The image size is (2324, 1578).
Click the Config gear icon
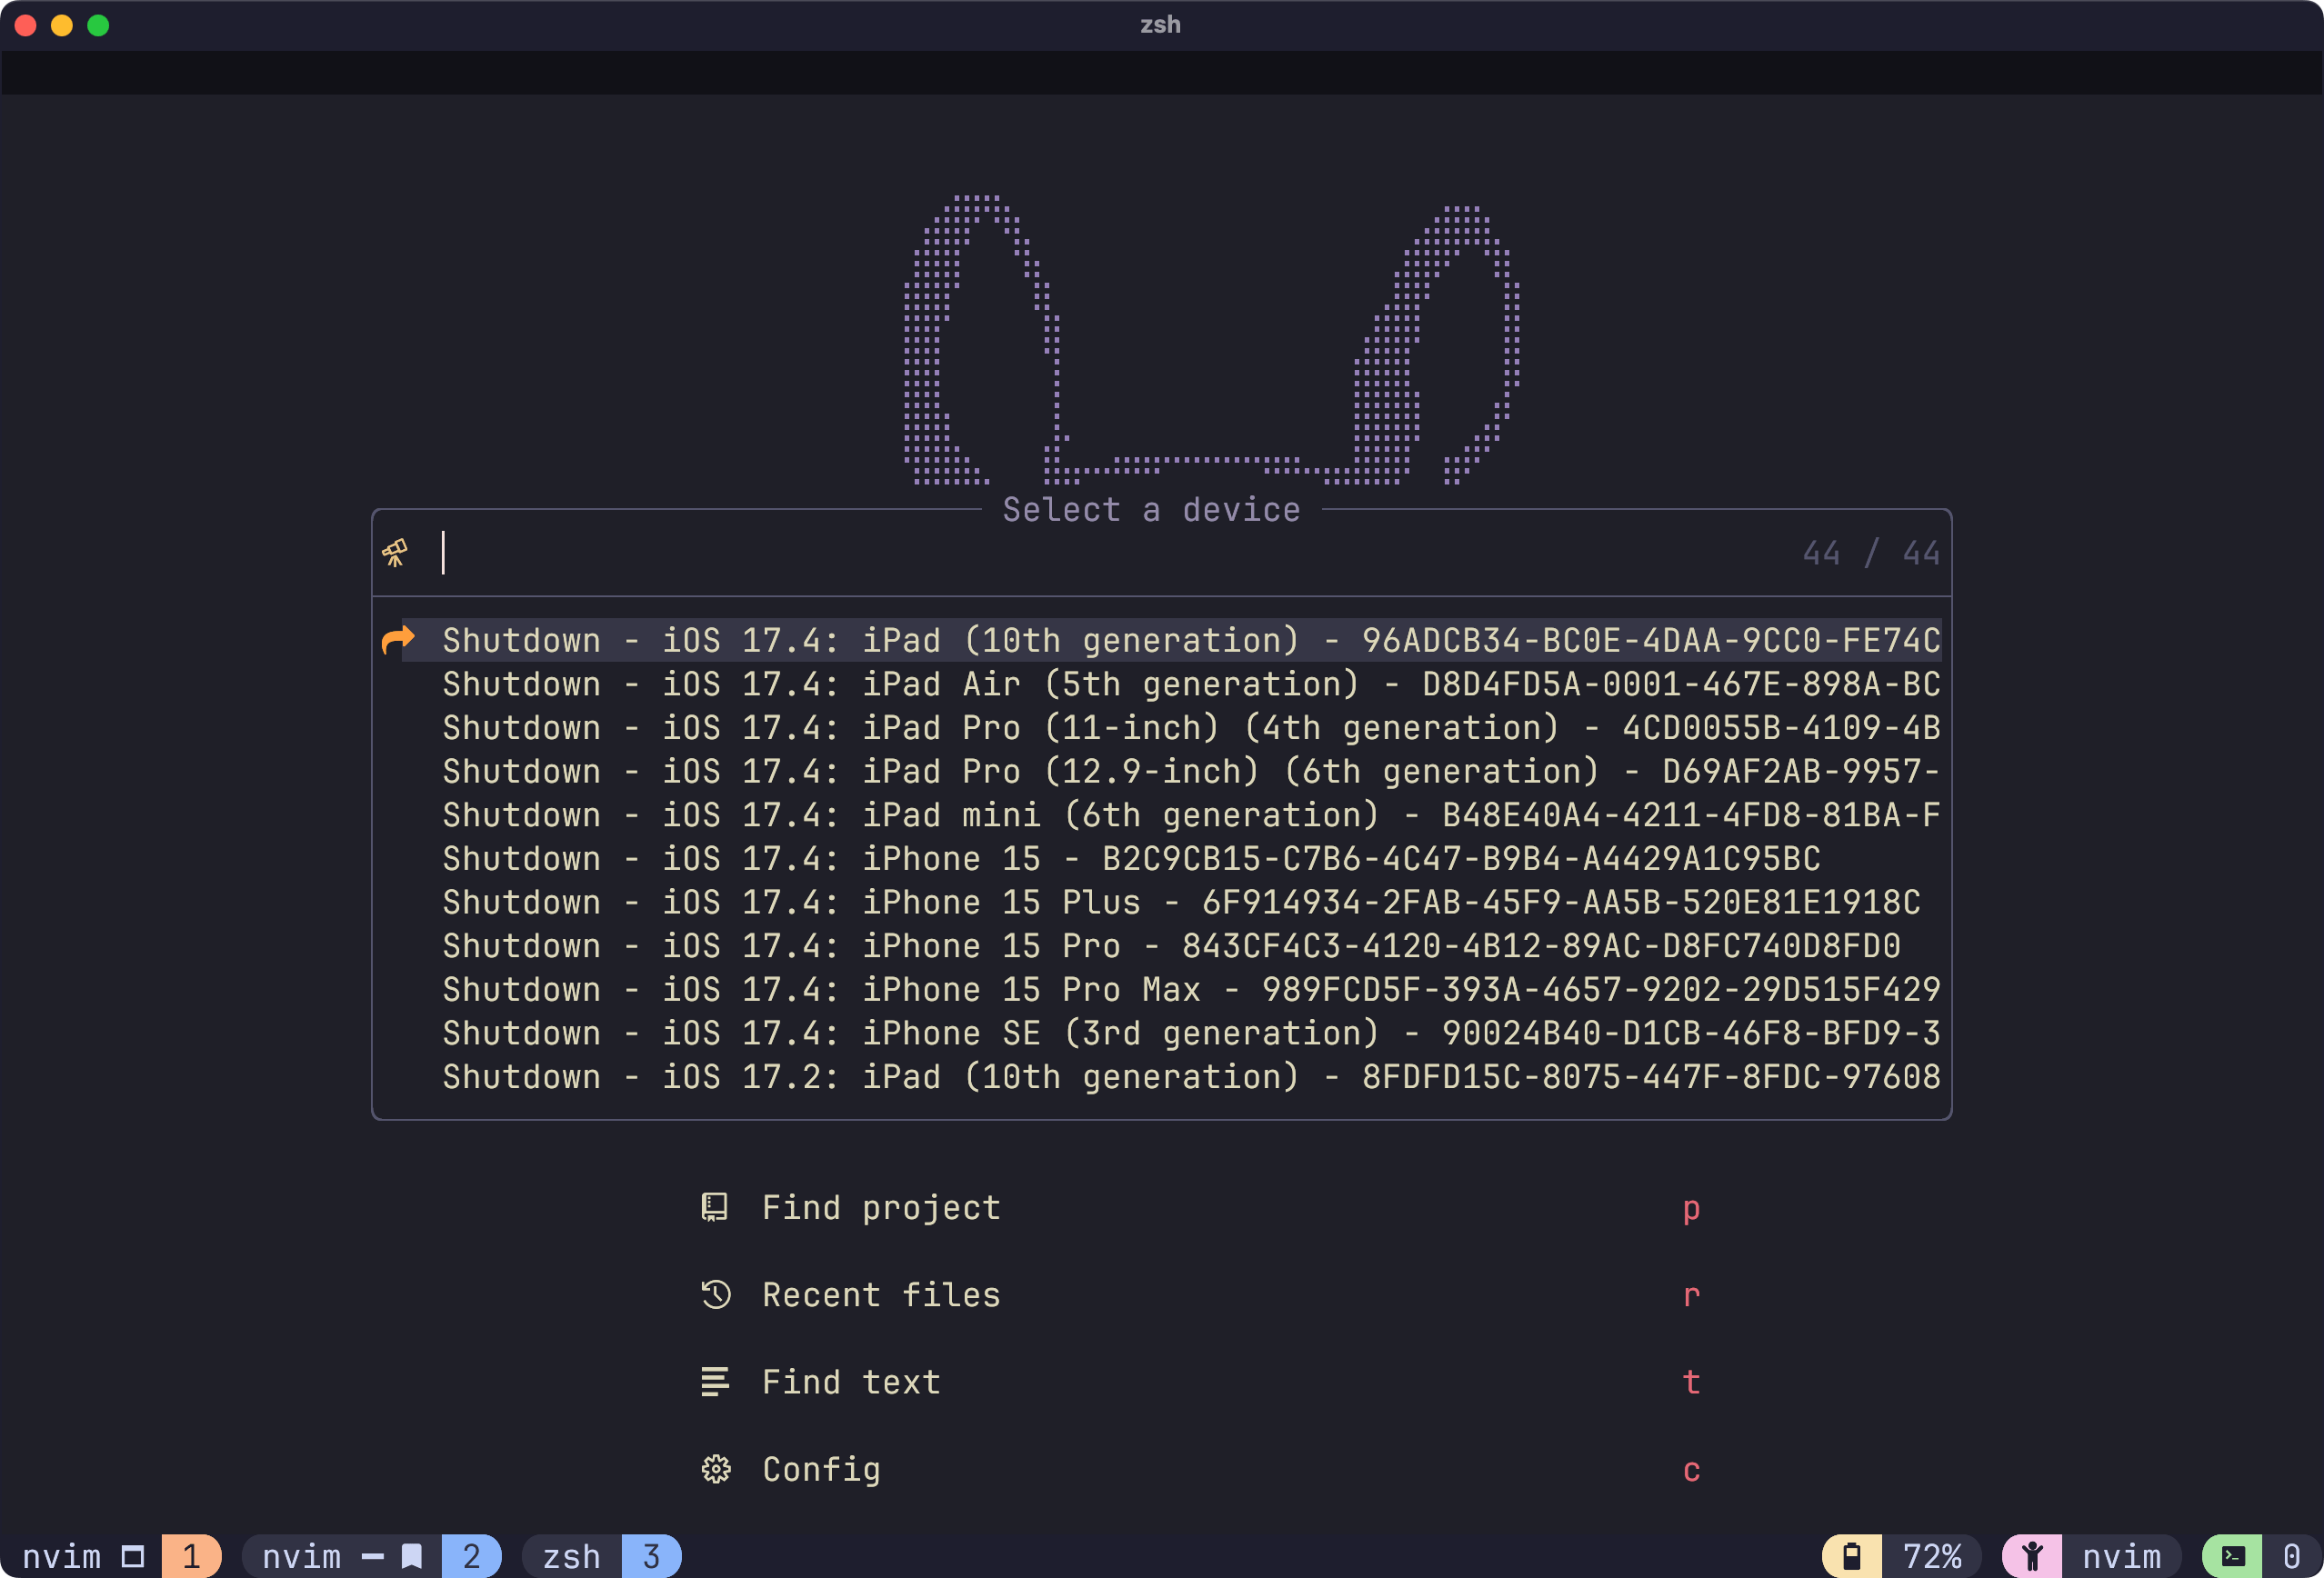pos(715,1468)
